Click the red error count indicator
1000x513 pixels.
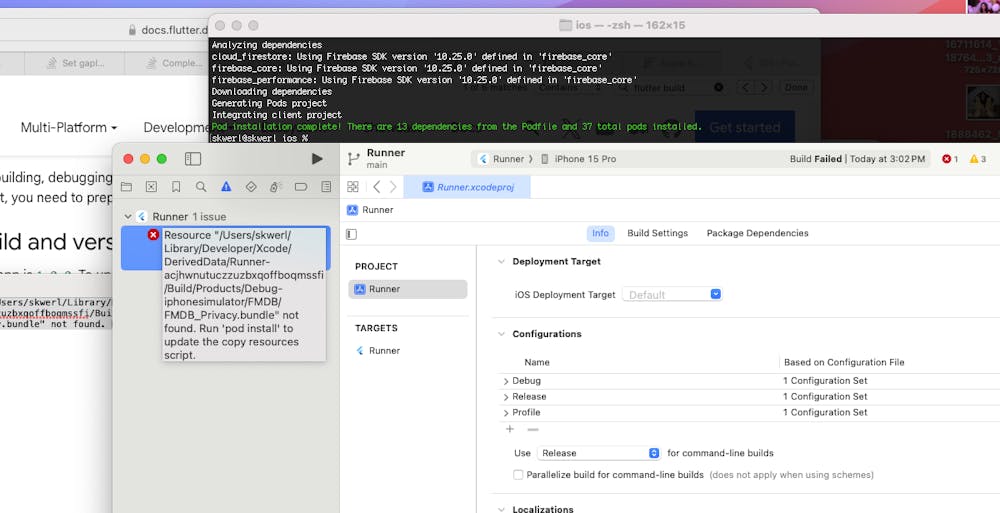pos(950,159)
